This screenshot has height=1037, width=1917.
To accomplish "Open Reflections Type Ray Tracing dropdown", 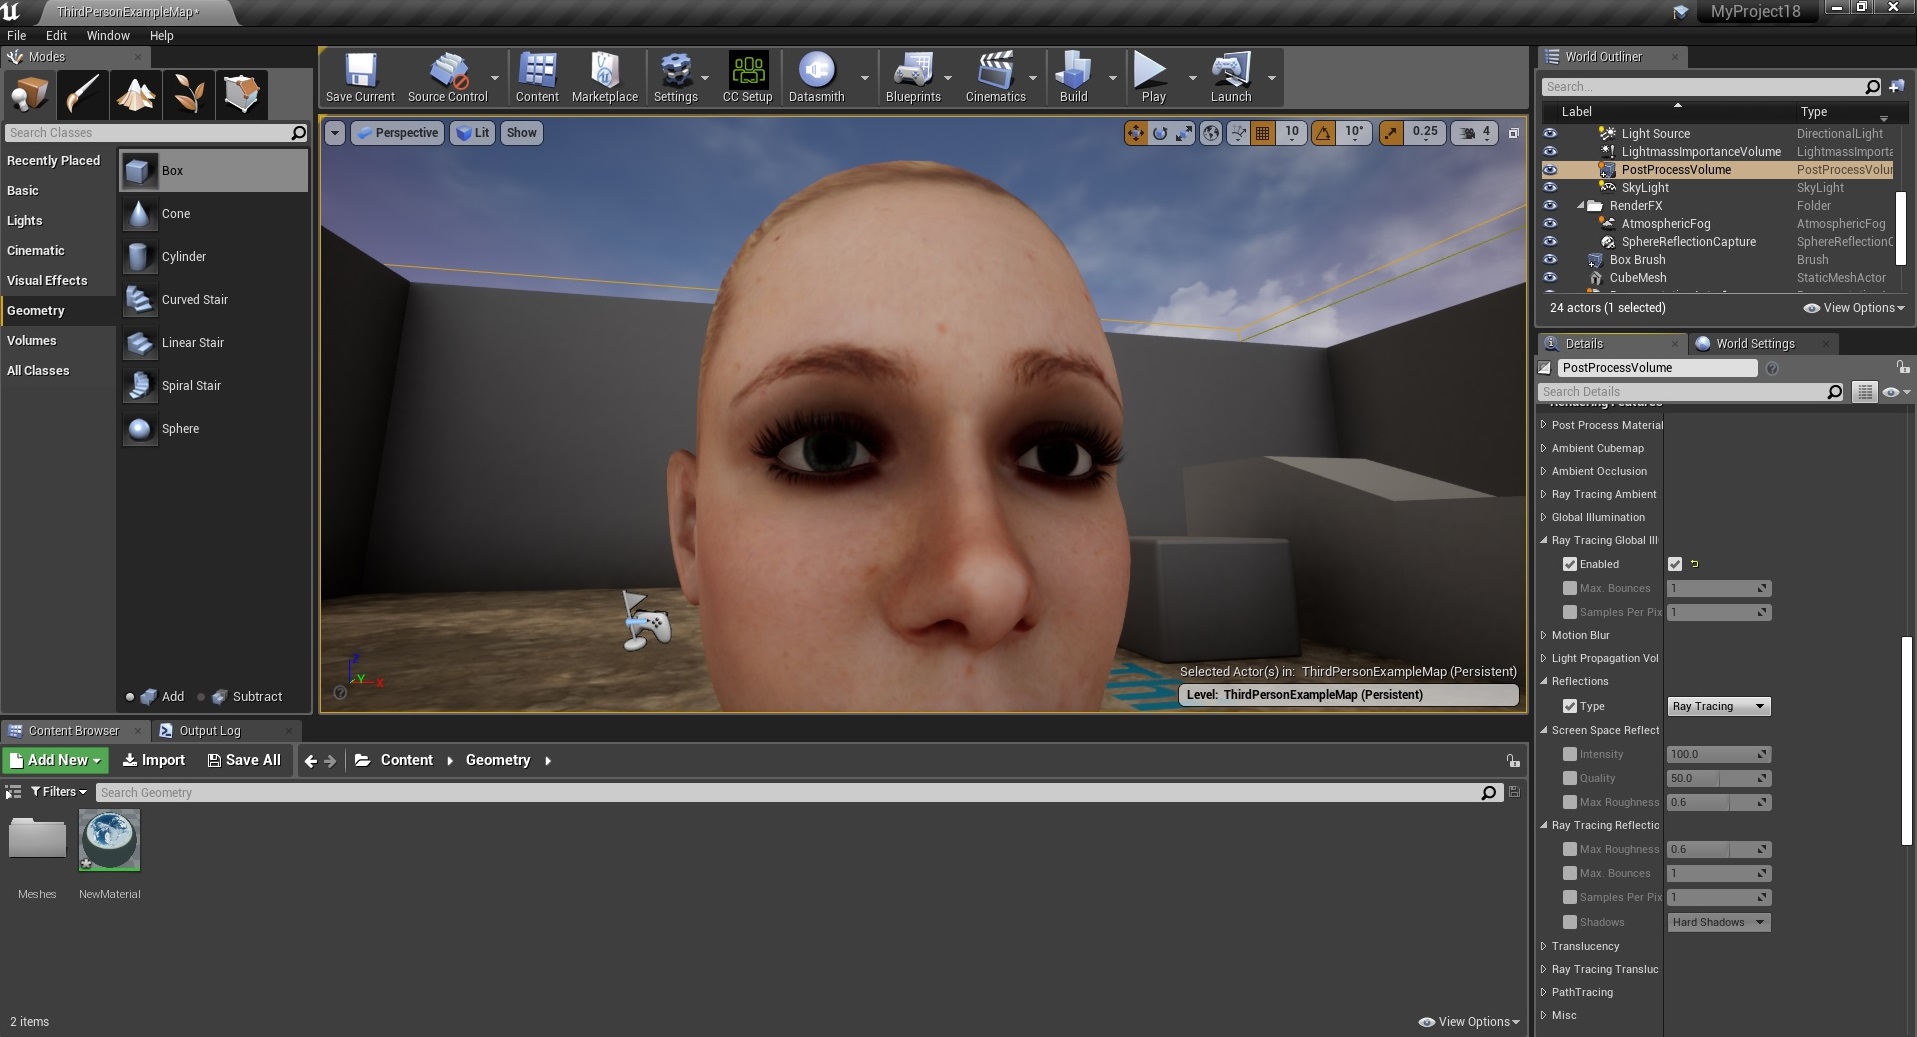I will click(1719, 706).
